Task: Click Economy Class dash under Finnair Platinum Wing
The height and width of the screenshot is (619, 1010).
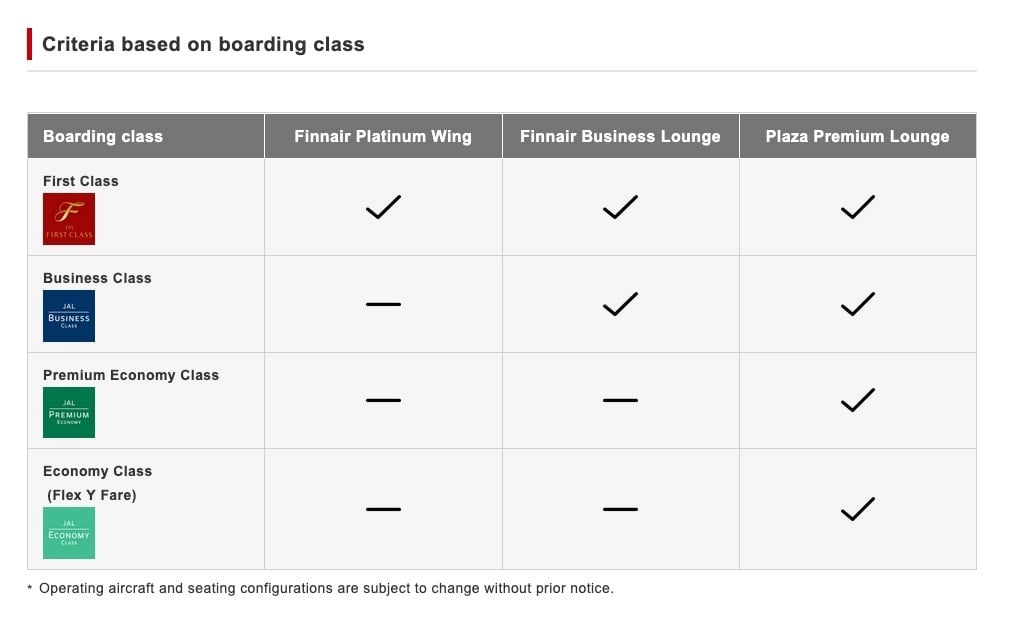Action: [383, 509]
